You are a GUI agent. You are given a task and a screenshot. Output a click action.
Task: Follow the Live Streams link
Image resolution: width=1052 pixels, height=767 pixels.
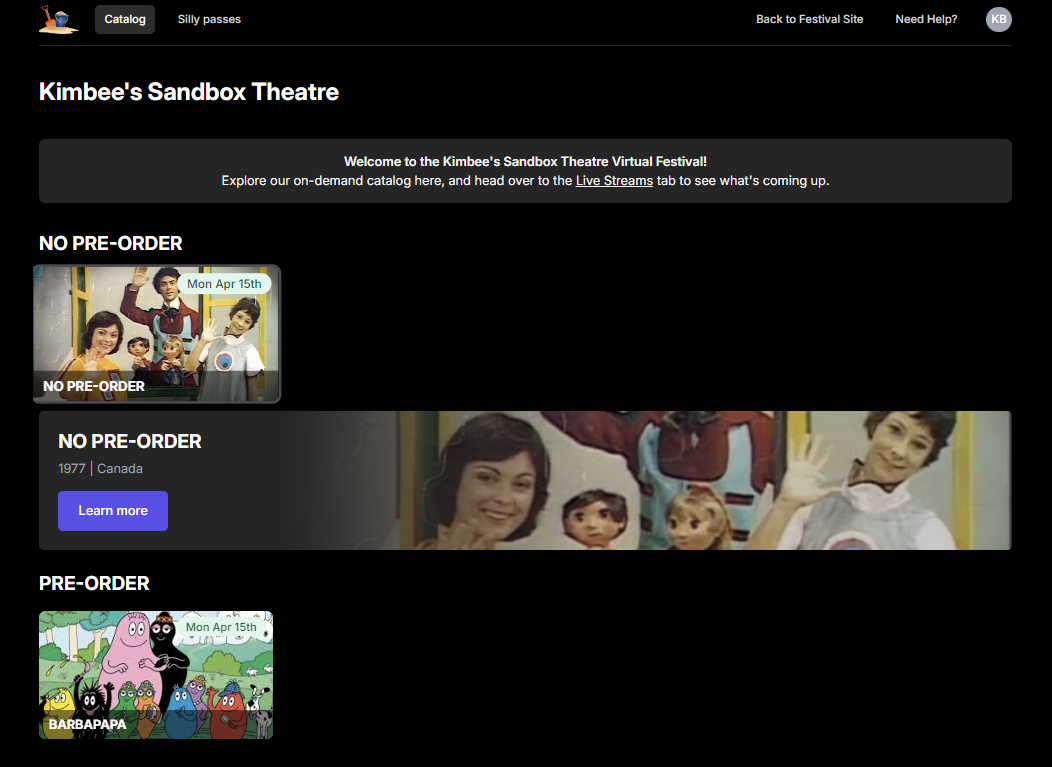pos(614,181)
